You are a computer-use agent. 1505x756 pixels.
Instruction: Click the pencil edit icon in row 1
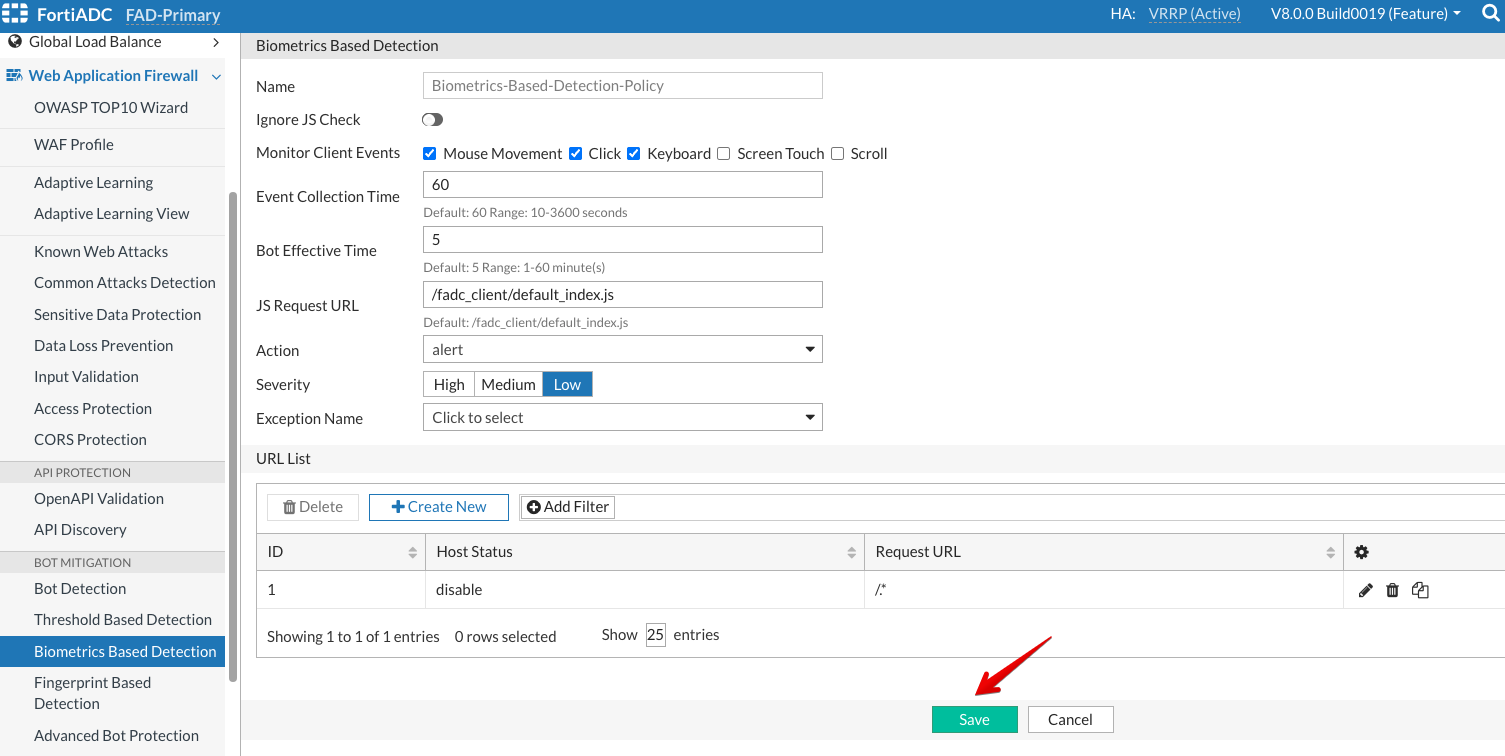click(x=1366, y=590)
